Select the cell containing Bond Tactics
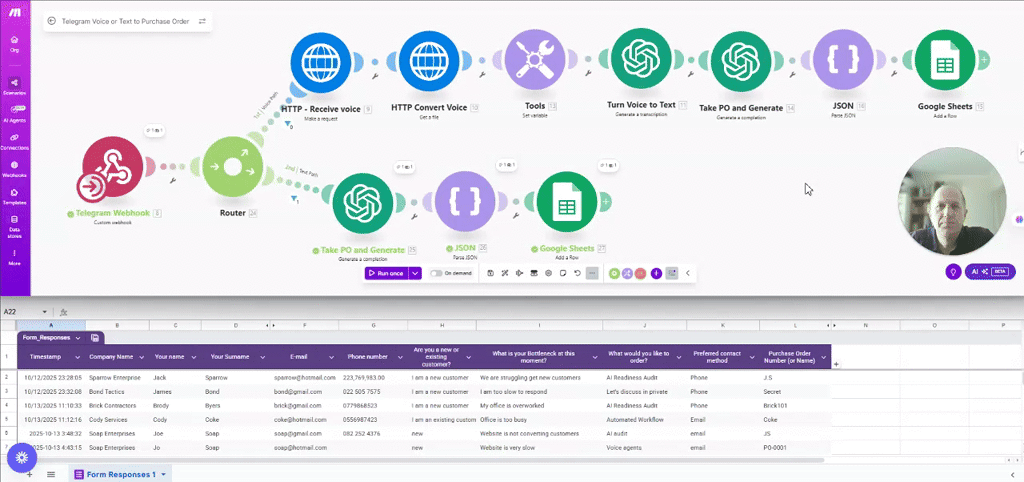 coord(118,392)
